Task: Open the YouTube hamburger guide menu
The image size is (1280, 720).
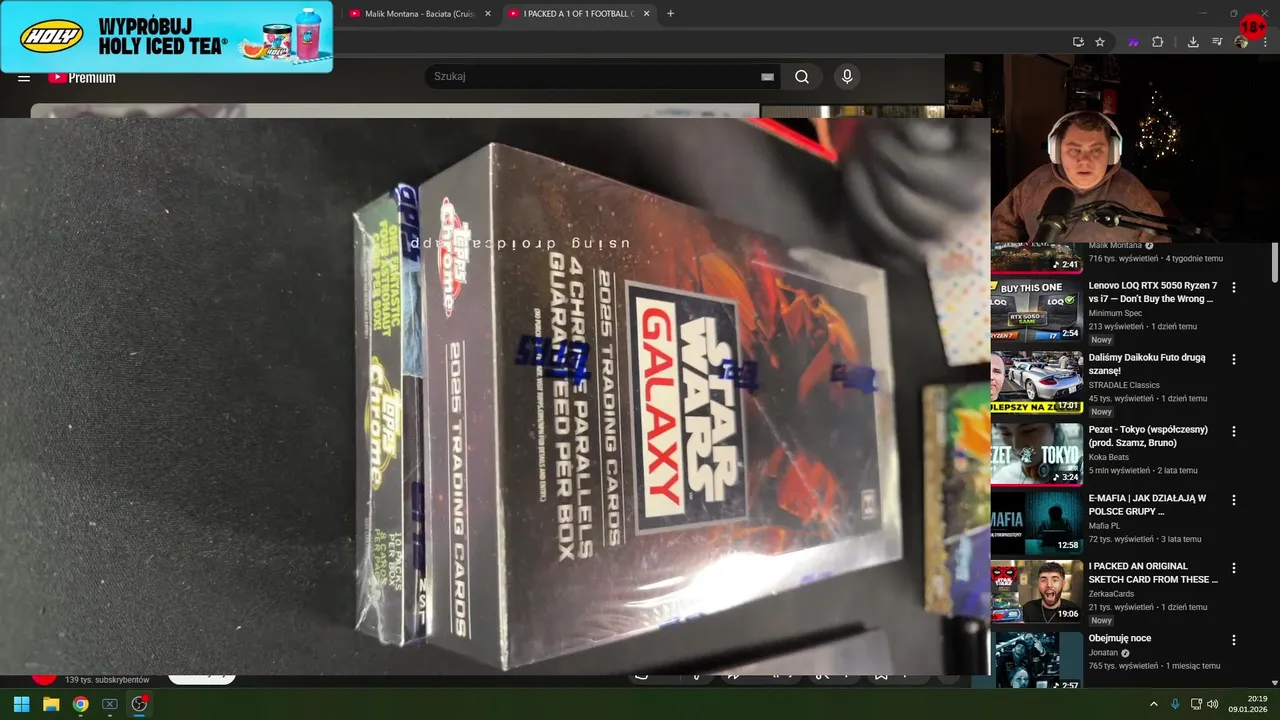Action: click(24, 78)
